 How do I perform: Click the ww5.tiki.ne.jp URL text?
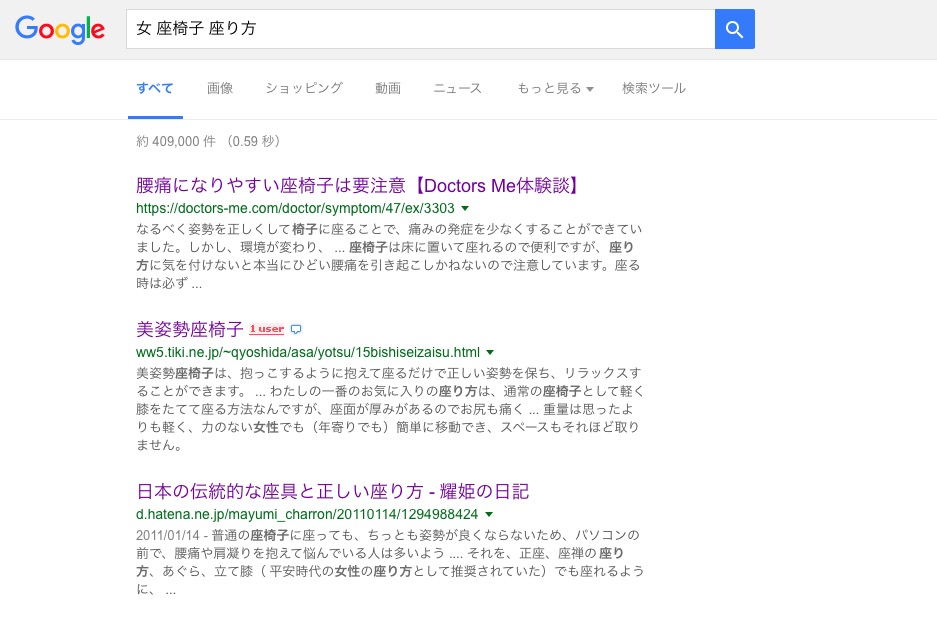(308, 353)
